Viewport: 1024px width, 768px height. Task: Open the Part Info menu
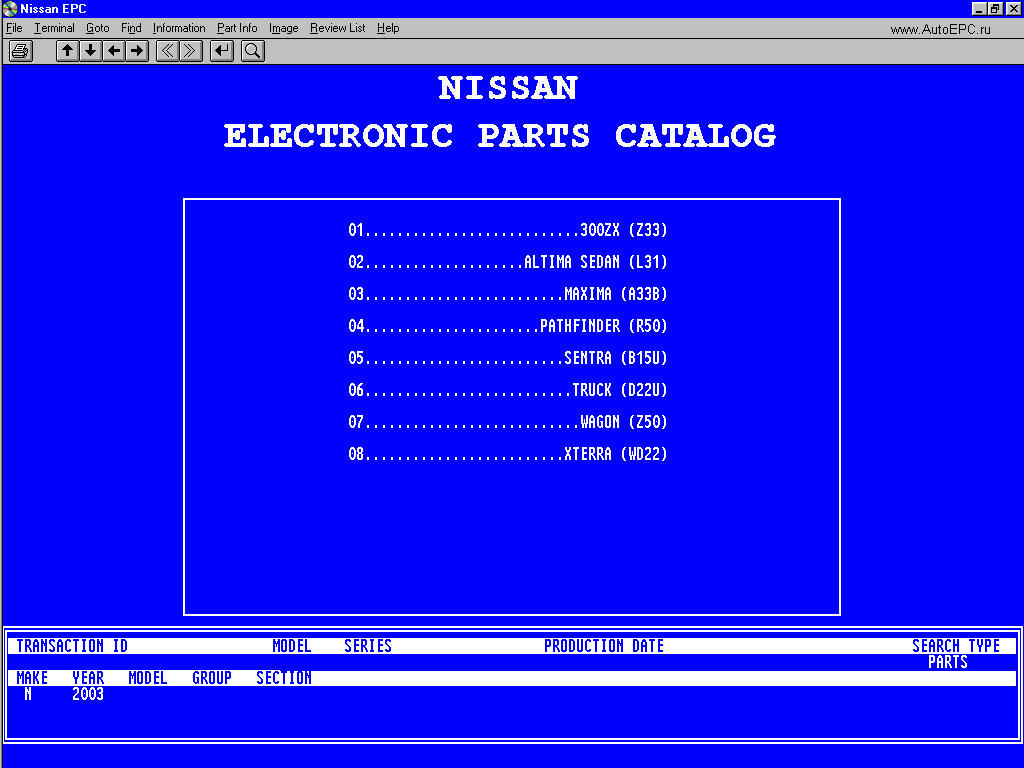(x=236, y=28)
